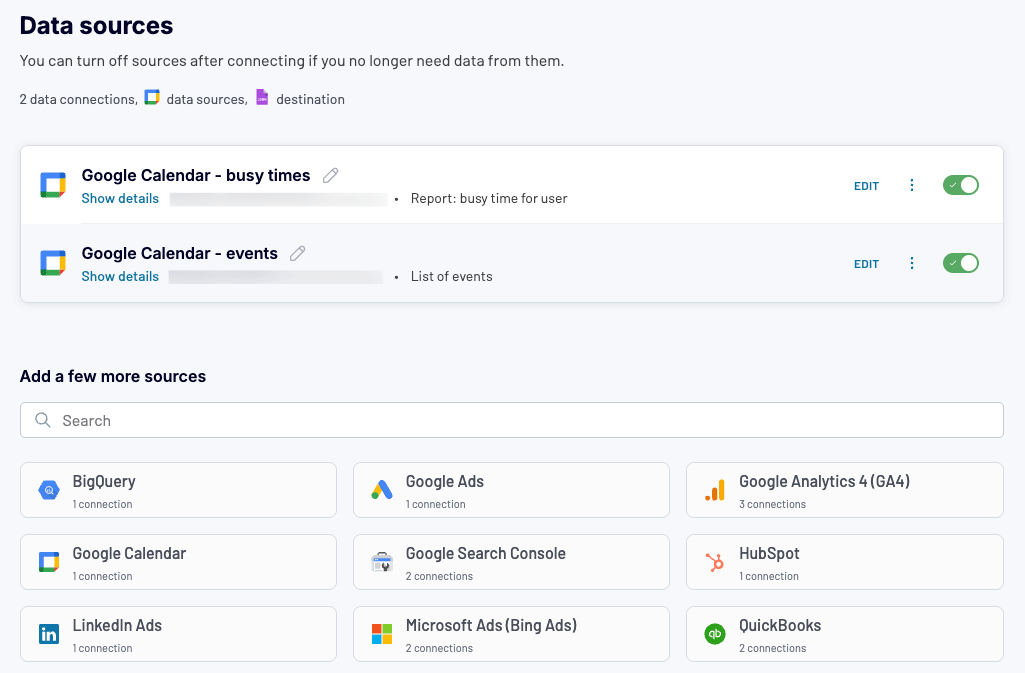Image resolution: width=1025 pixels, height=673 pixels.
Task: Show details for Google Calendar - events
Action: [x=120, y=276]
